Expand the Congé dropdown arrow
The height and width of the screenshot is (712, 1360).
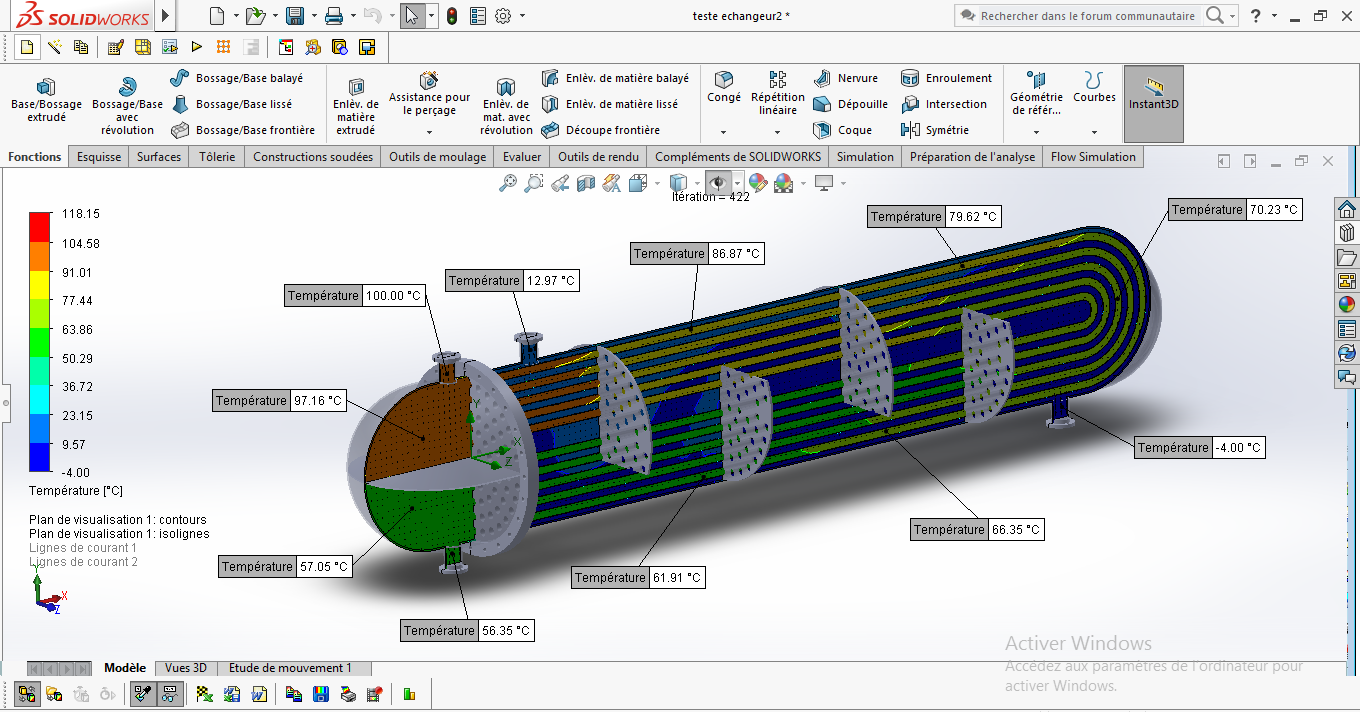click(723, 132)
